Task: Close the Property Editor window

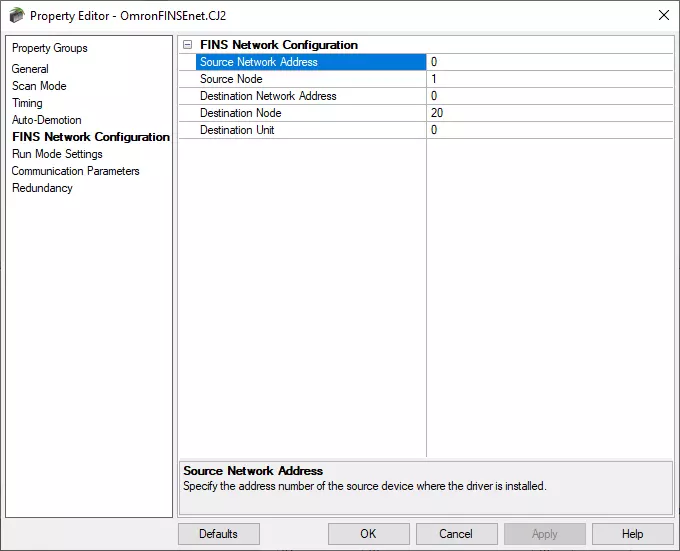Action: [x=664, y=15]
